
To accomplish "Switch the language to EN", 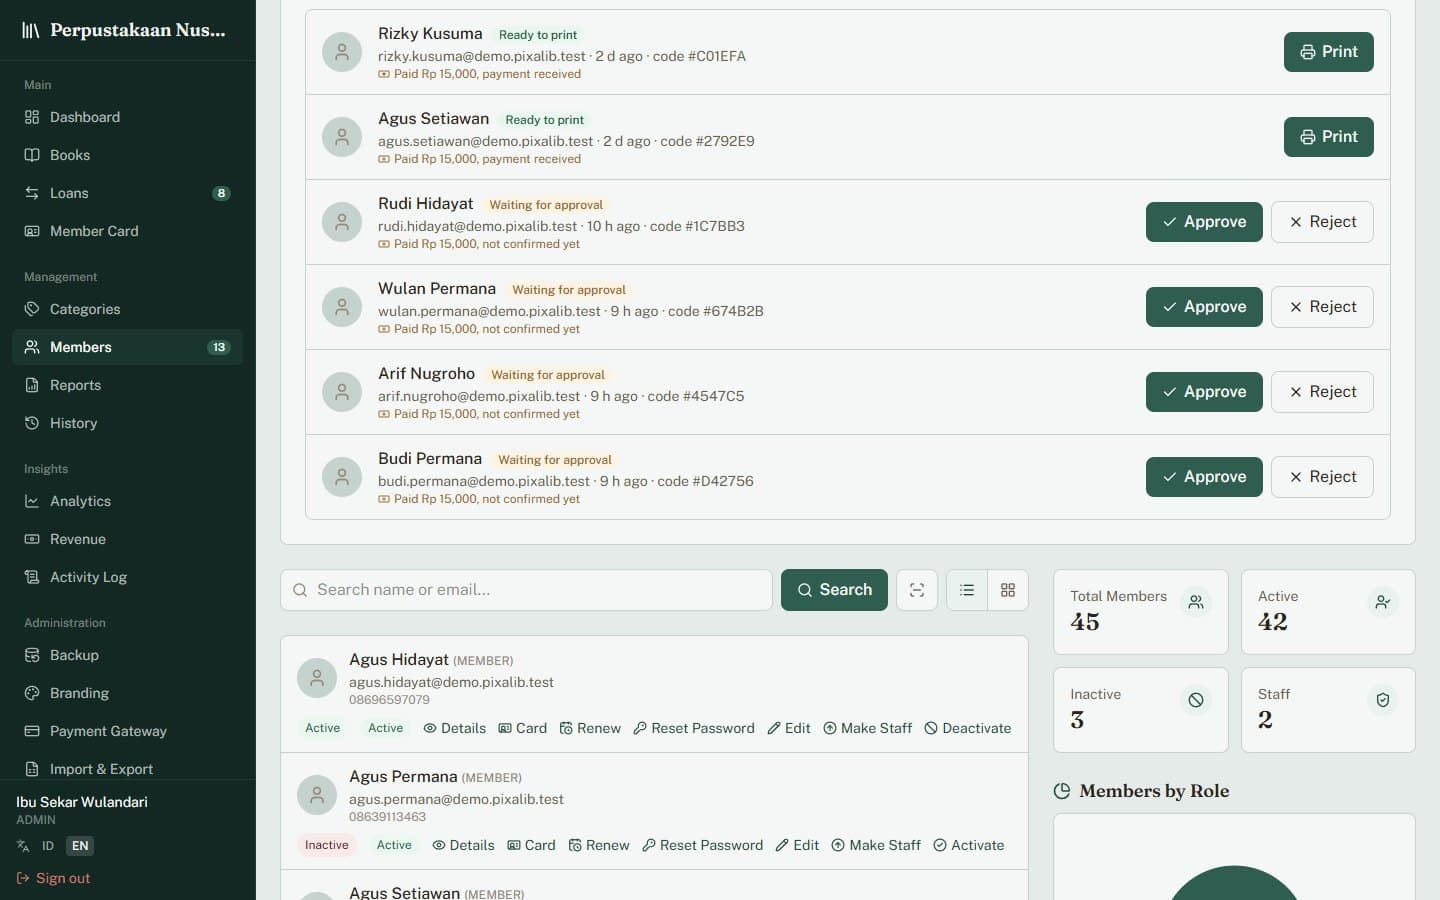I will (80, 846).
